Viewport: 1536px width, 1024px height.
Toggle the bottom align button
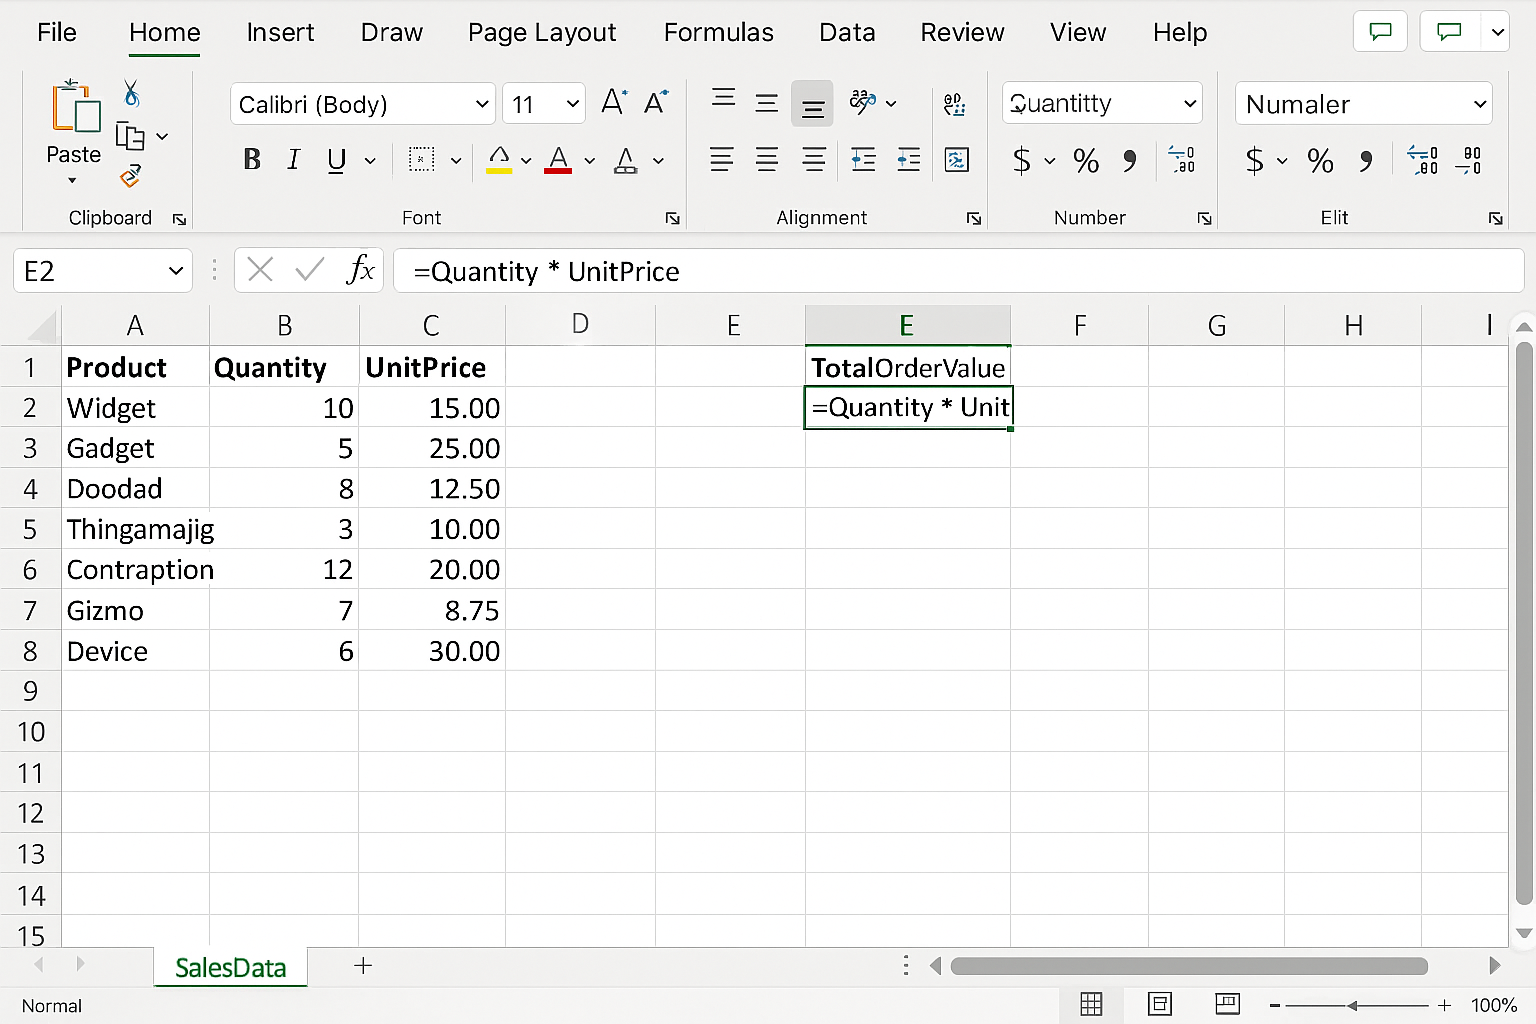pos(812,104)
